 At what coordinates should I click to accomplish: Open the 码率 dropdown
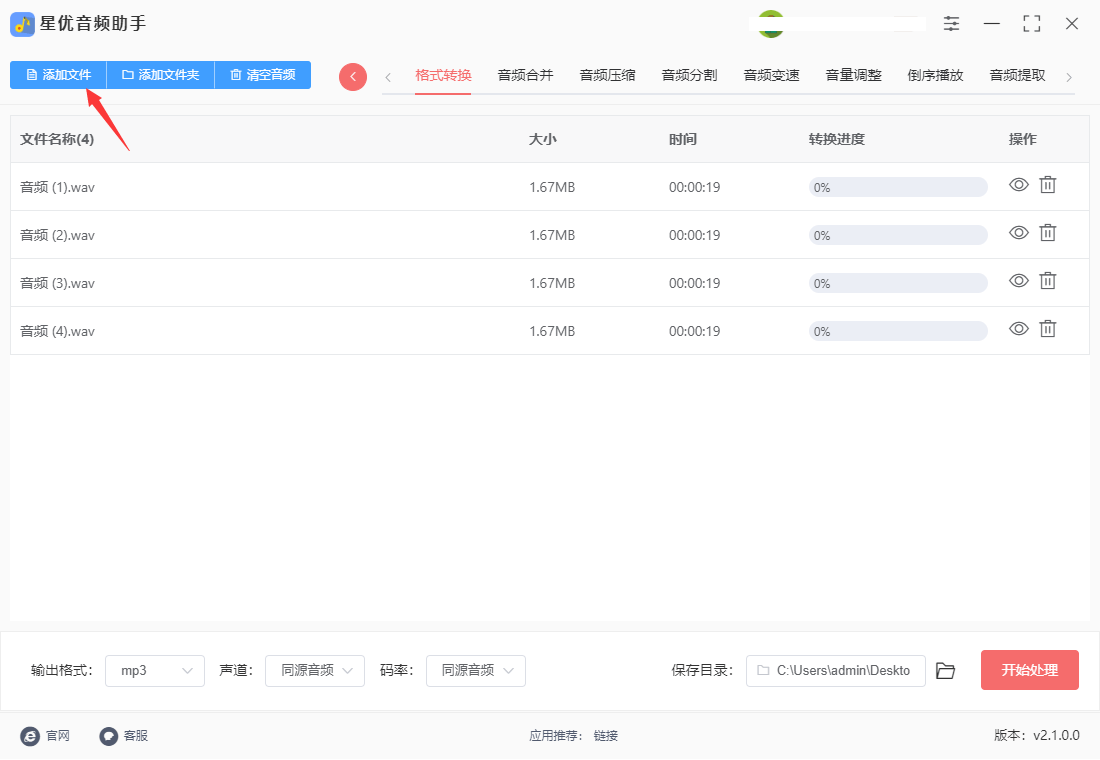tap(476, 671)
